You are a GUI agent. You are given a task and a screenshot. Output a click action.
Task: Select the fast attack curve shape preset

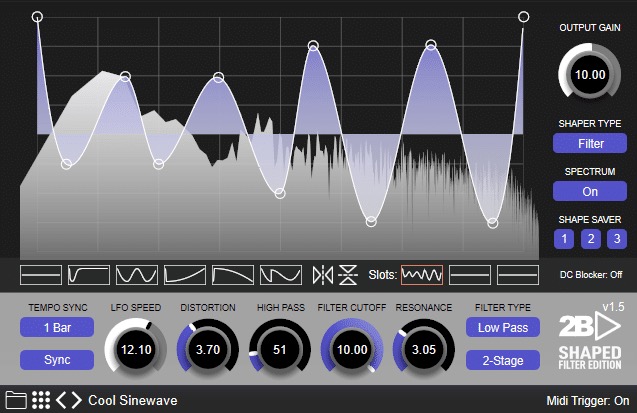point(89,275)
